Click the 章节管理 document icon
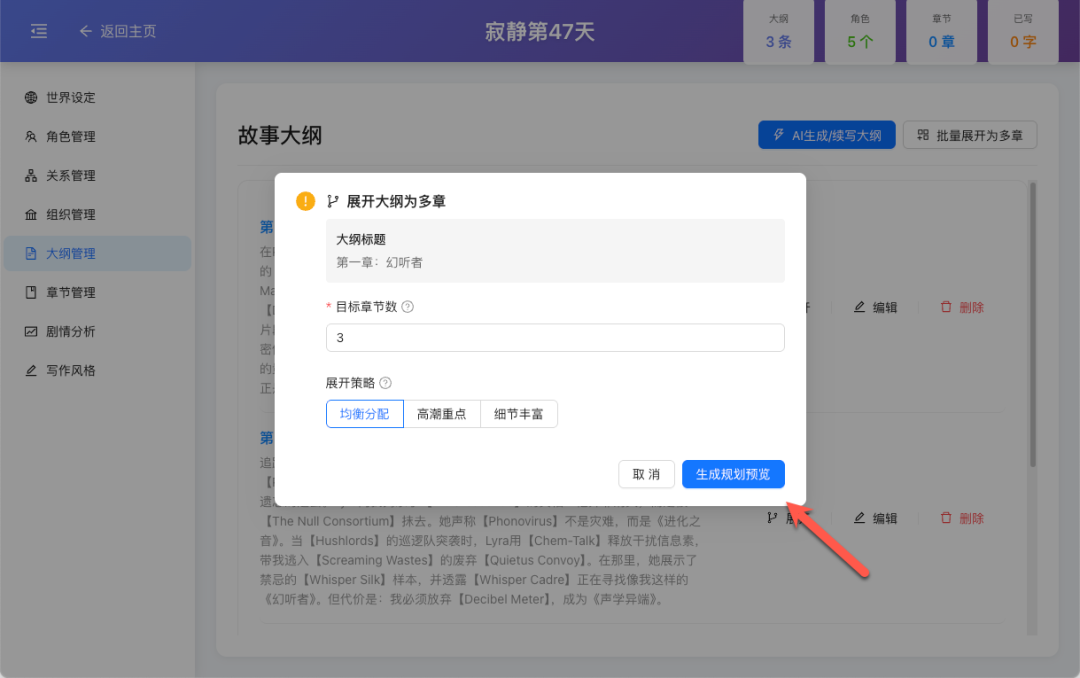Viewport: 1080px width, 678px height. pos(32,292)
